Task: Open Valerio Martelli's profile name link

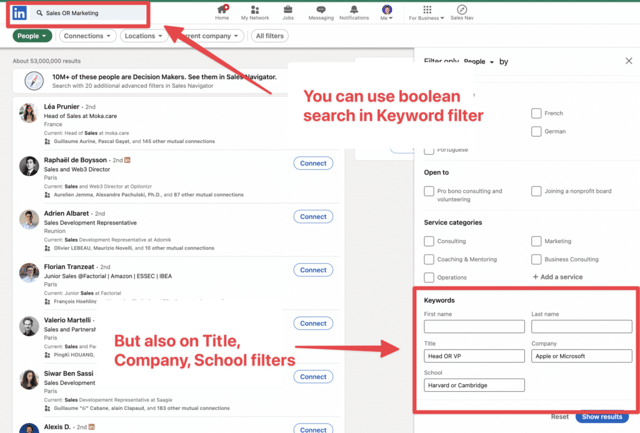Action: click(x=67, y=320)
